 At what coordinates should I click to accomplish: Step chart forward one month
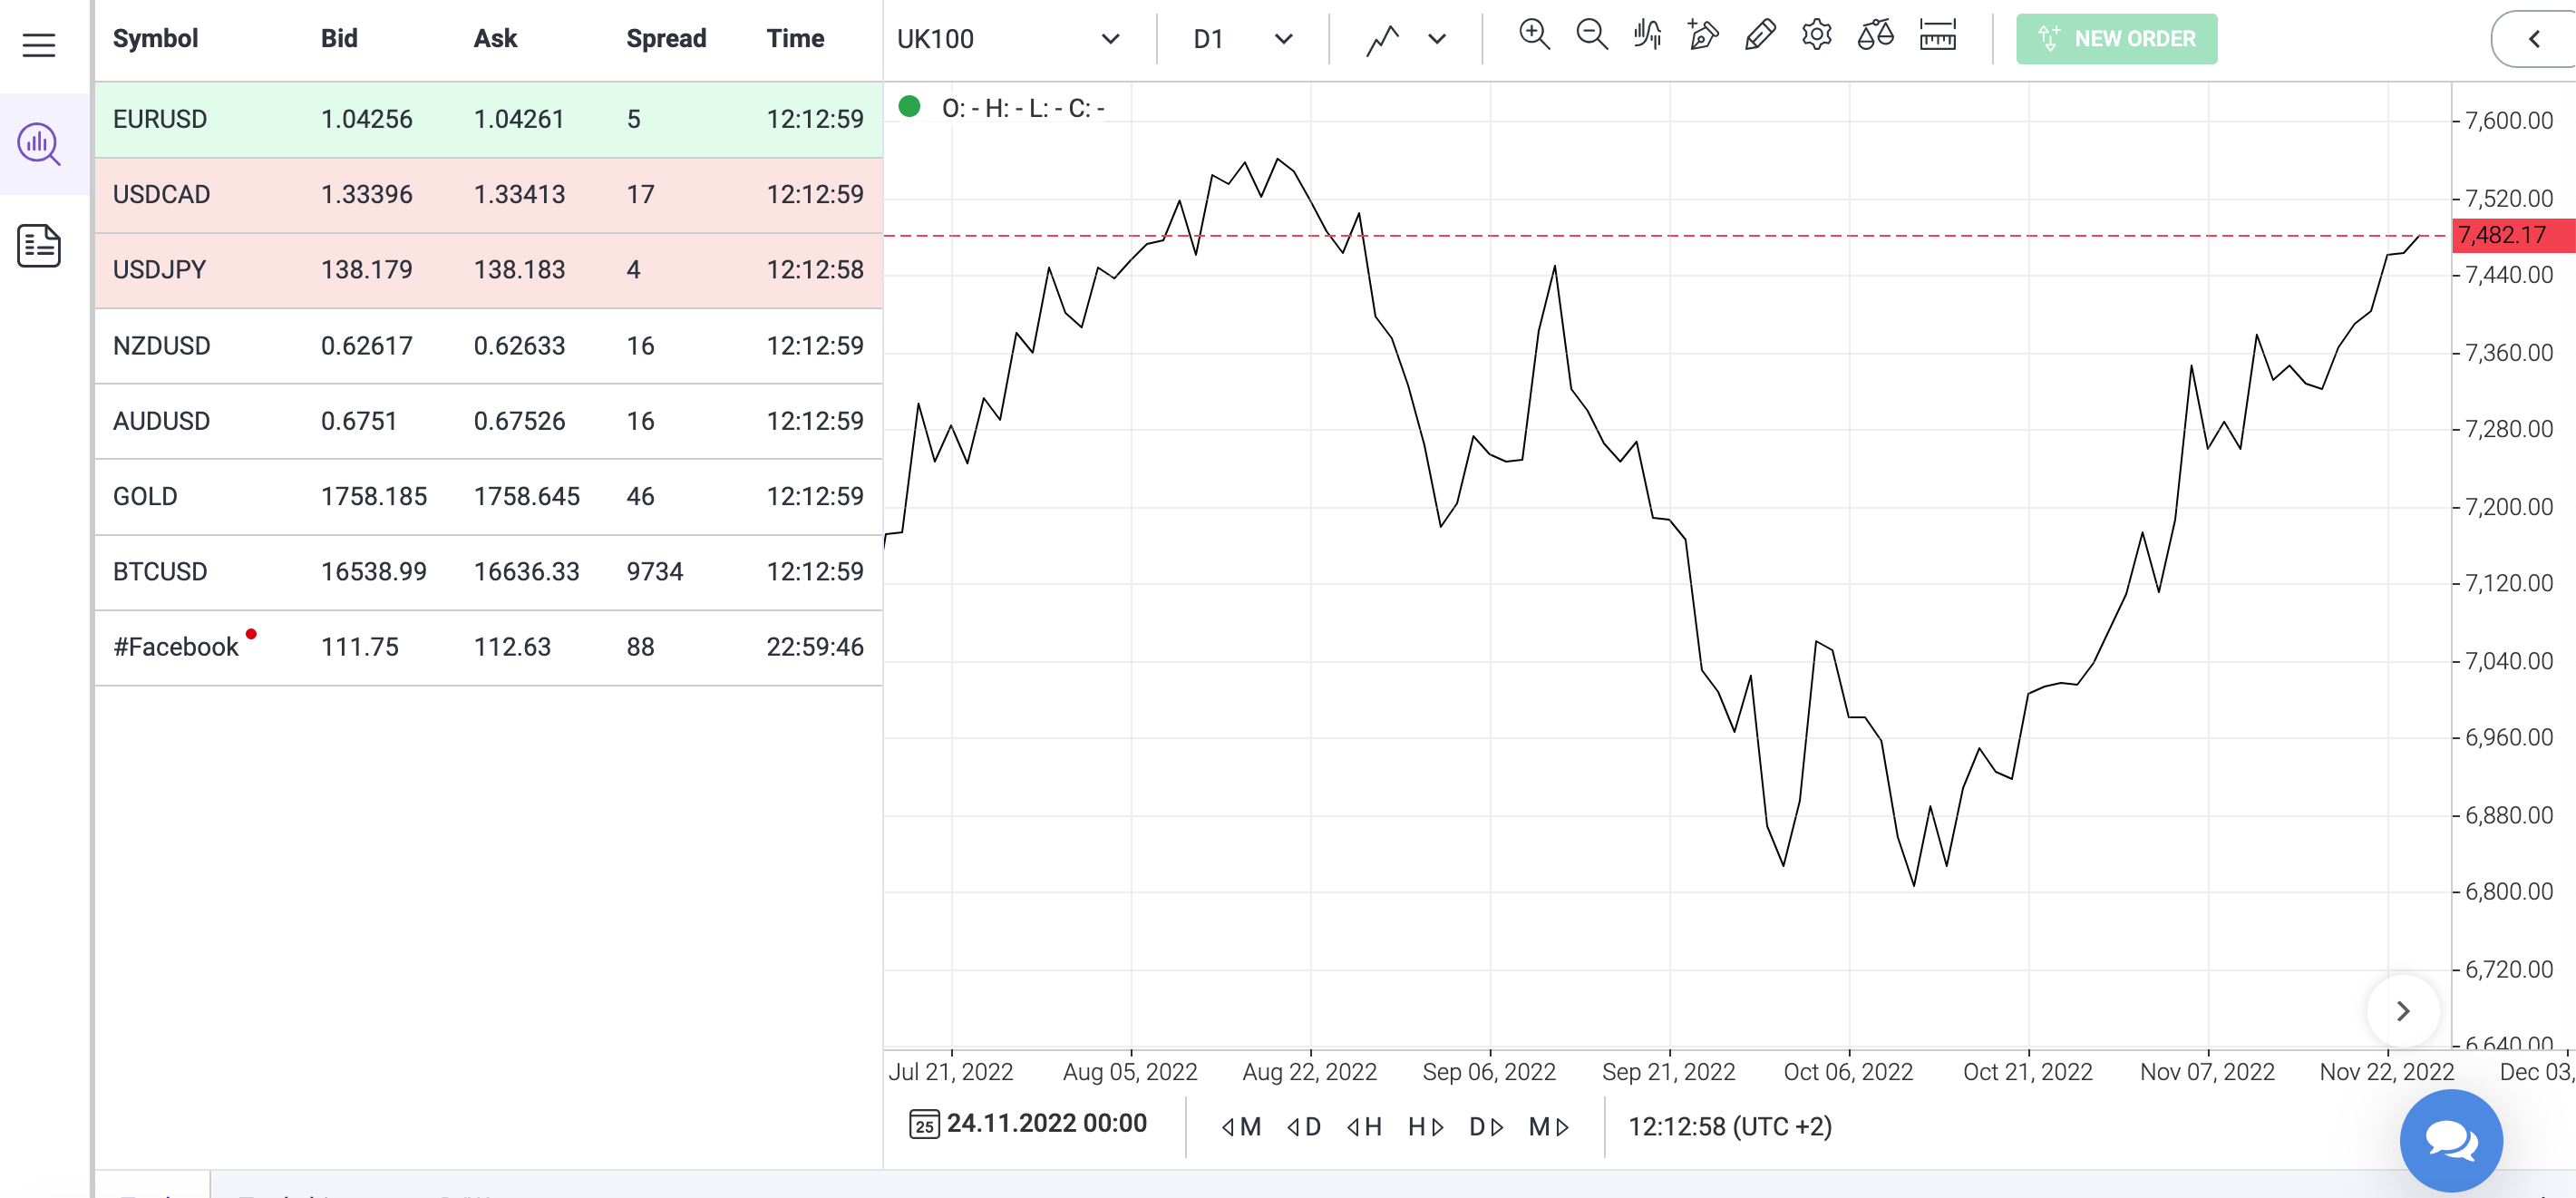[x=1549, y=1127]
